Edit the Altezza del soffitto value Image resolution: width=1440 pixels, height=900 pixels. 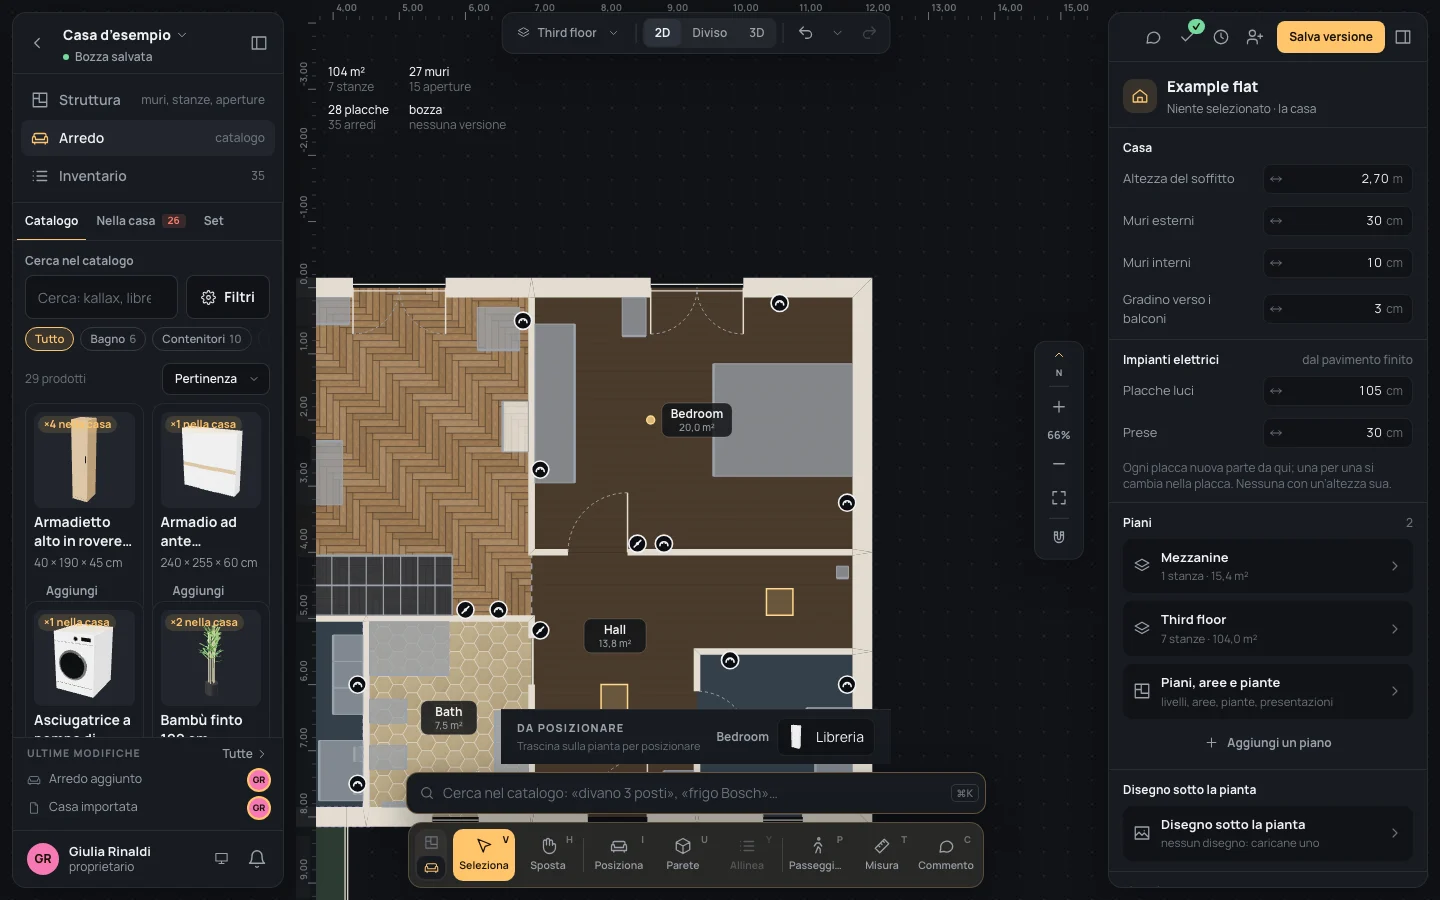1338,179
